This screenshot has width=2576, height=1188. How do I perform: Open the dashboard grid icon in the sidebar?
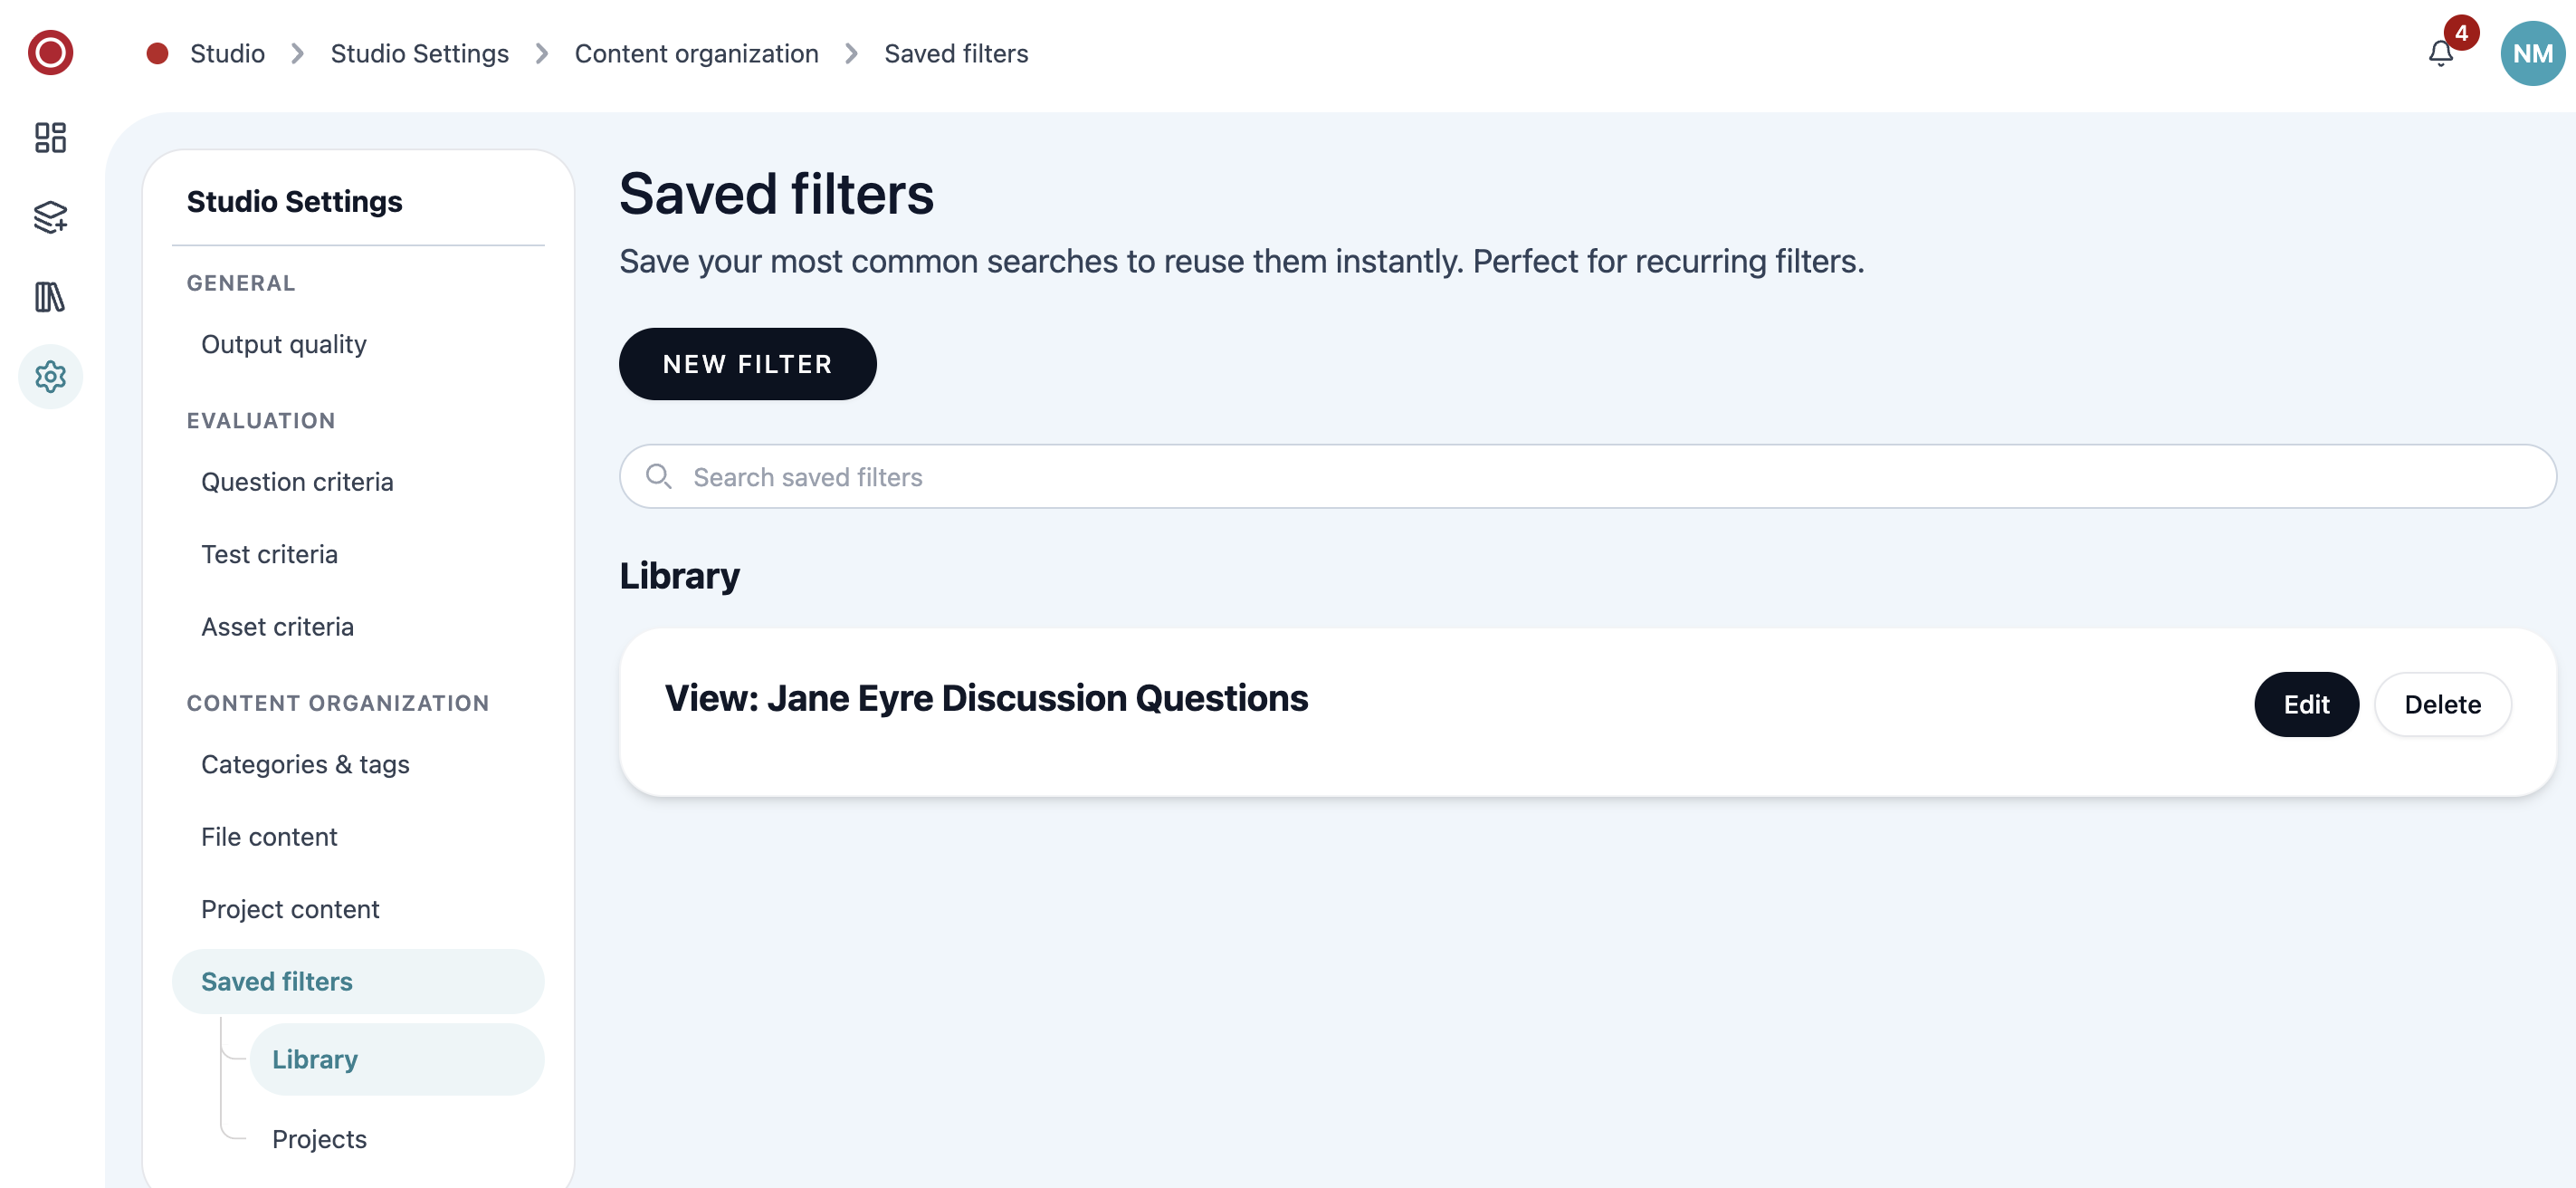click(50, 137)
